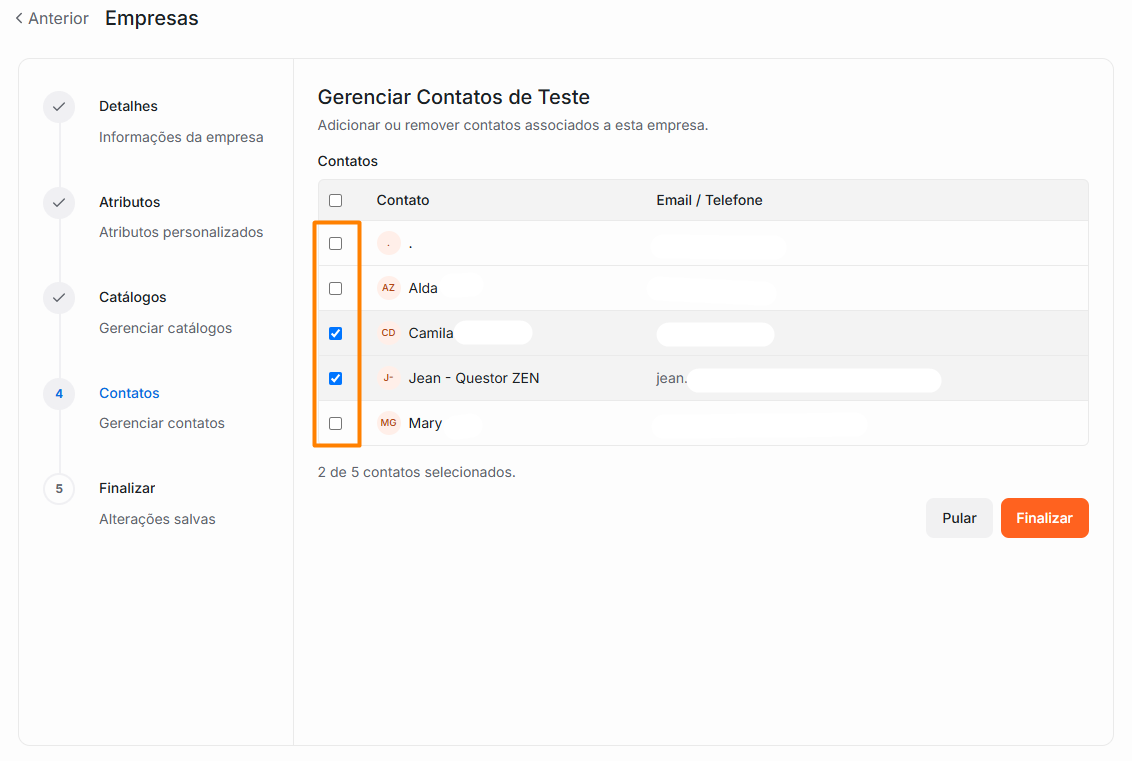
Task: Open the Contatos step
Action: coord(129,393)
